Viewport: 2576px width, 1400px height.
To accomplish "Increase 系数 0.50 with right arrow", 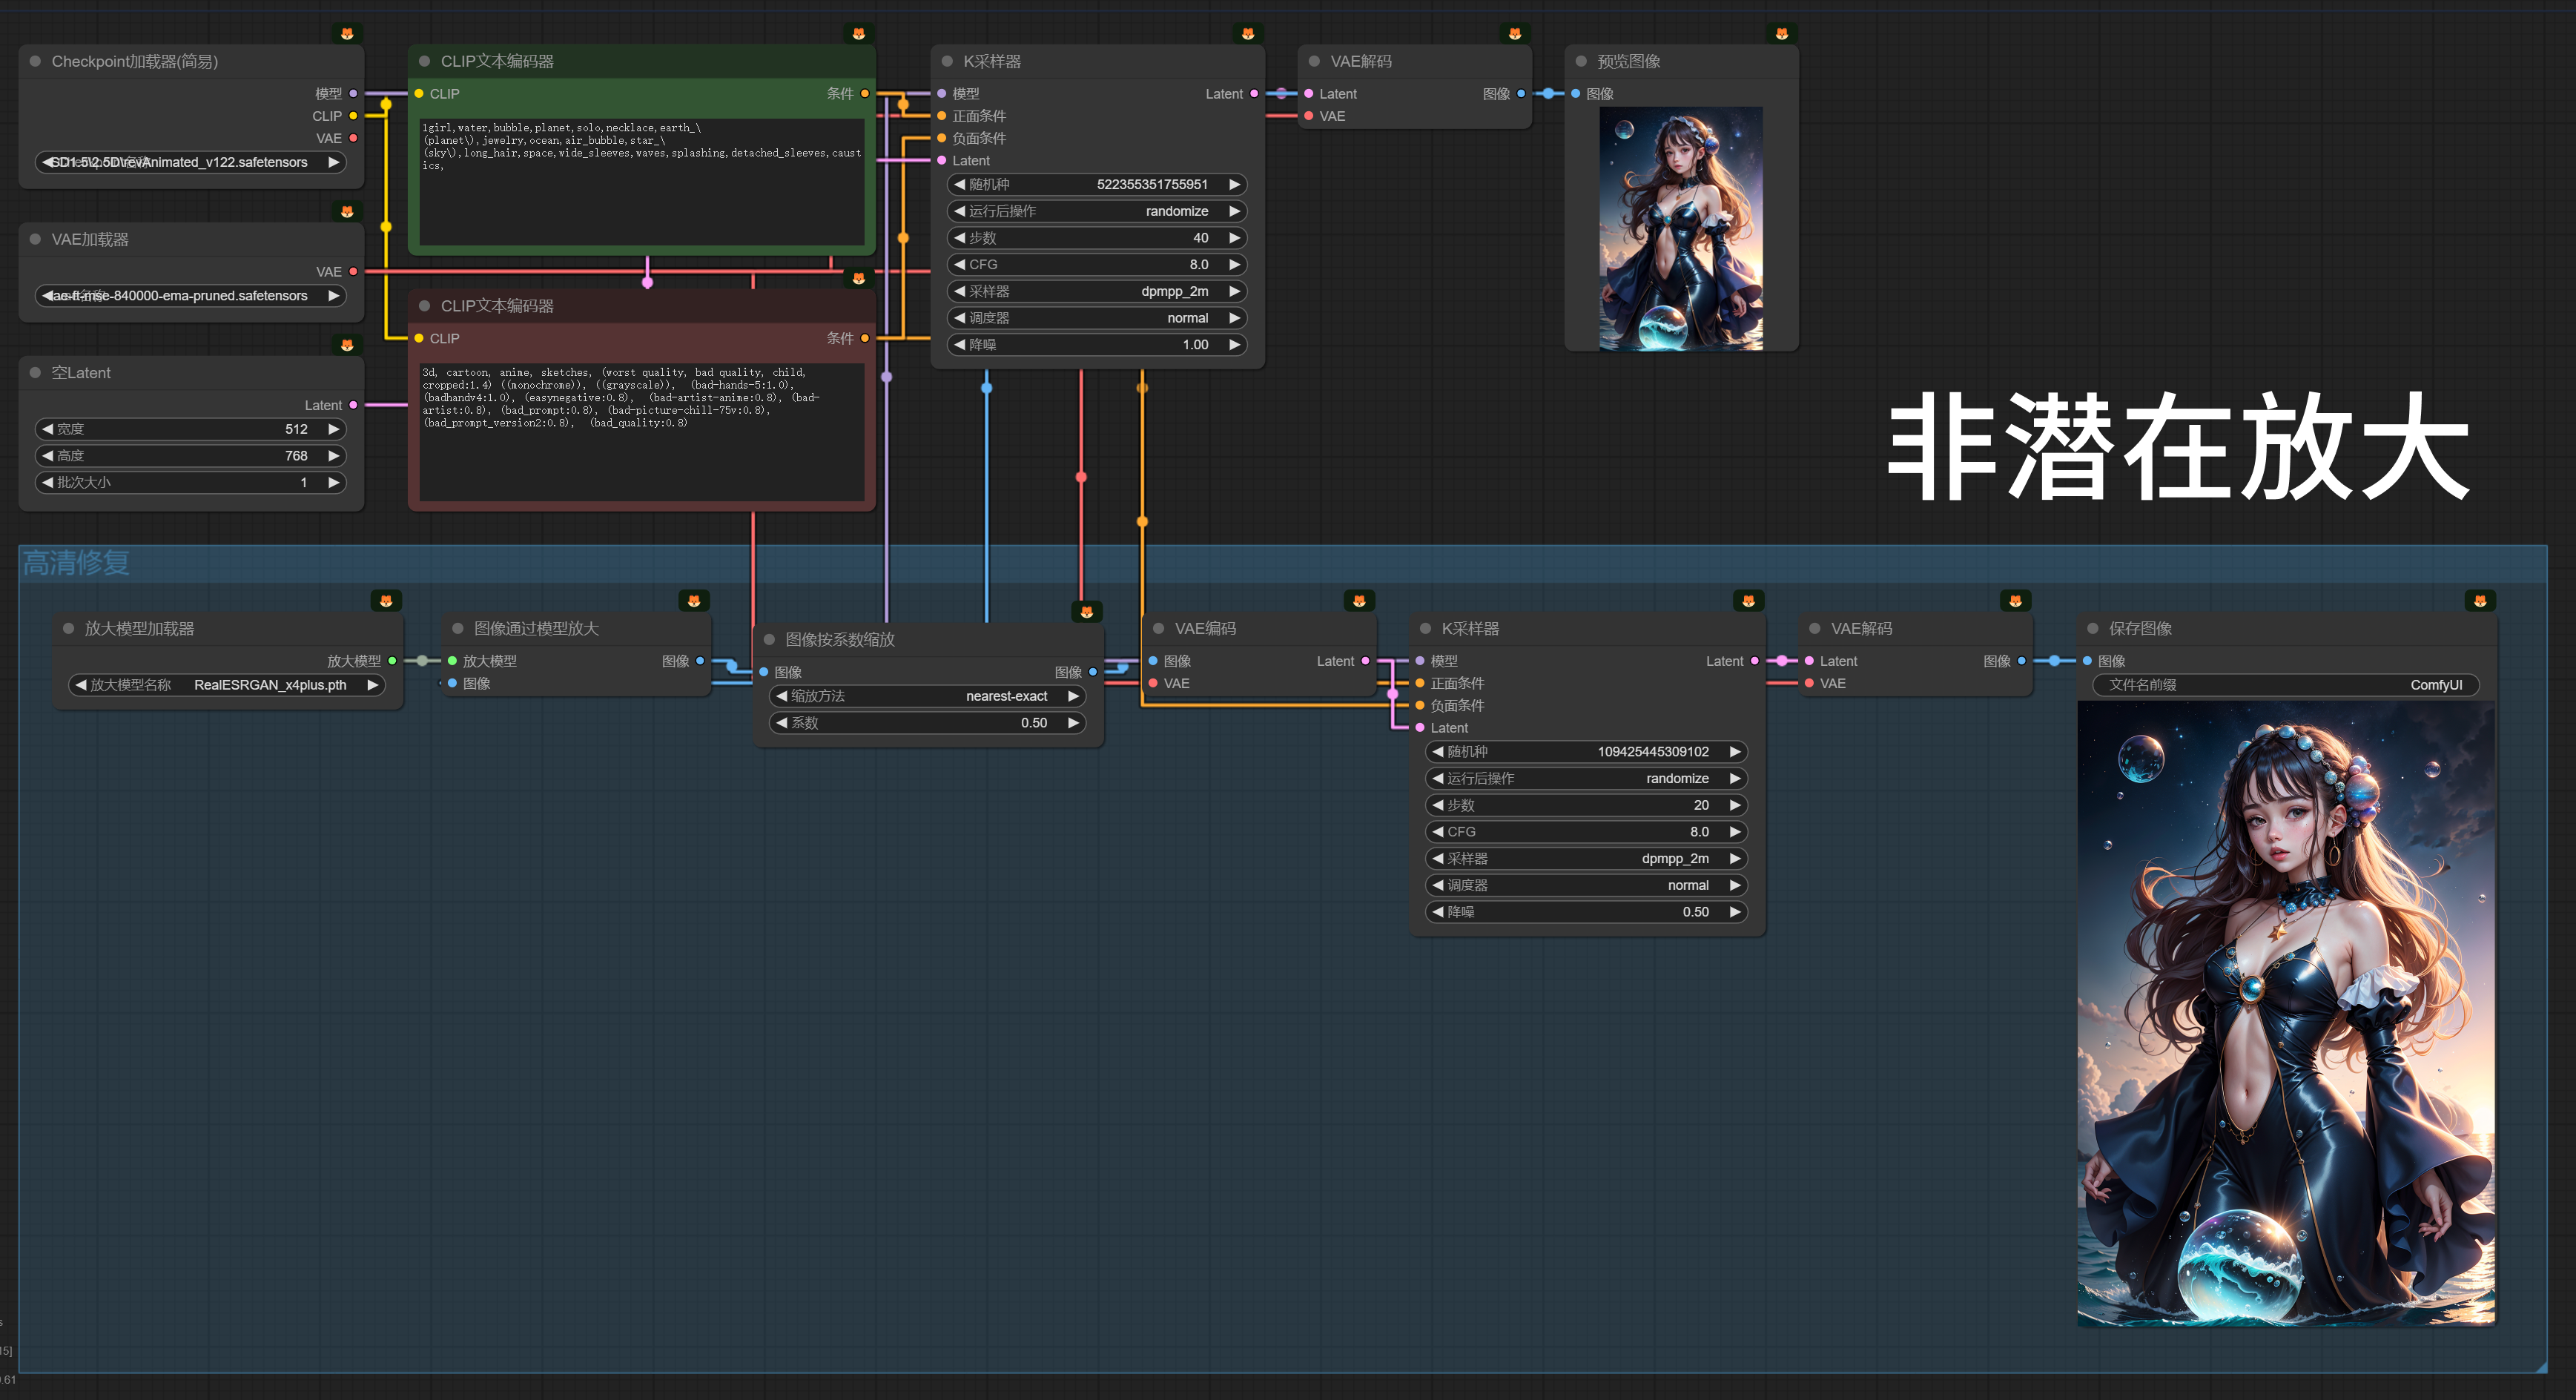I will point(1073,722).
